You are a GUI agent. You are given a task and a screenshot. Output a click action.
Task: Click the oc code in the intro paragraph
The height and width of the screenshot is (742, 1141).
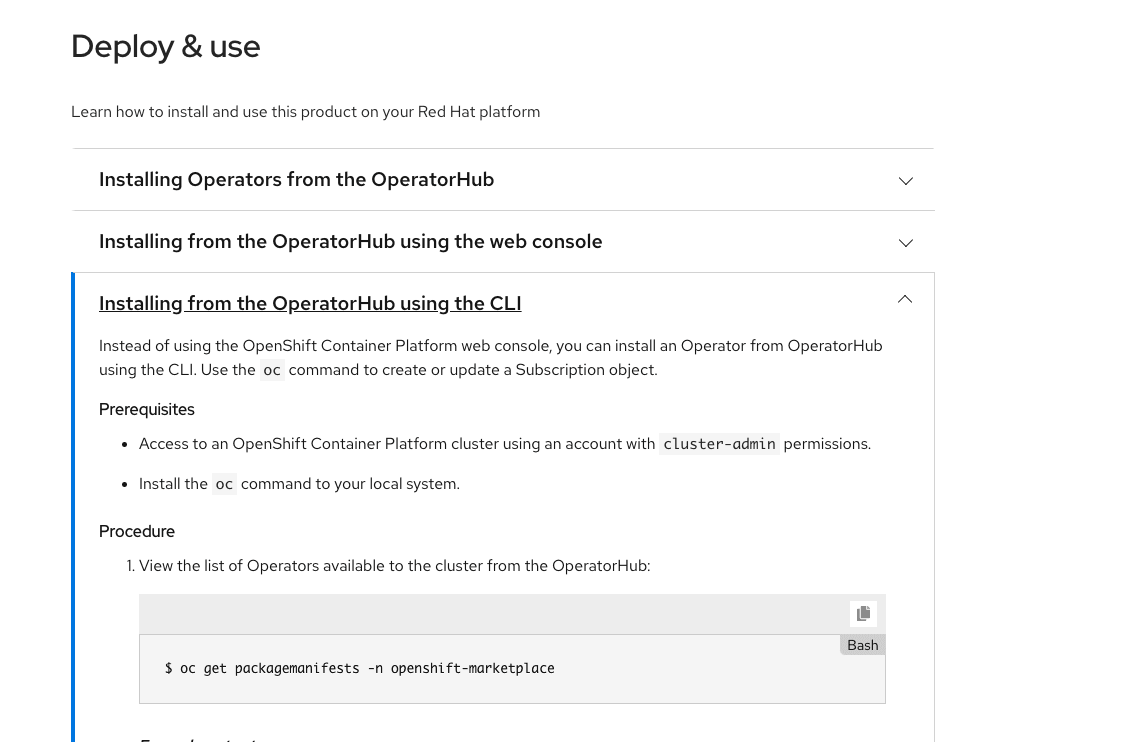[271, 370]
